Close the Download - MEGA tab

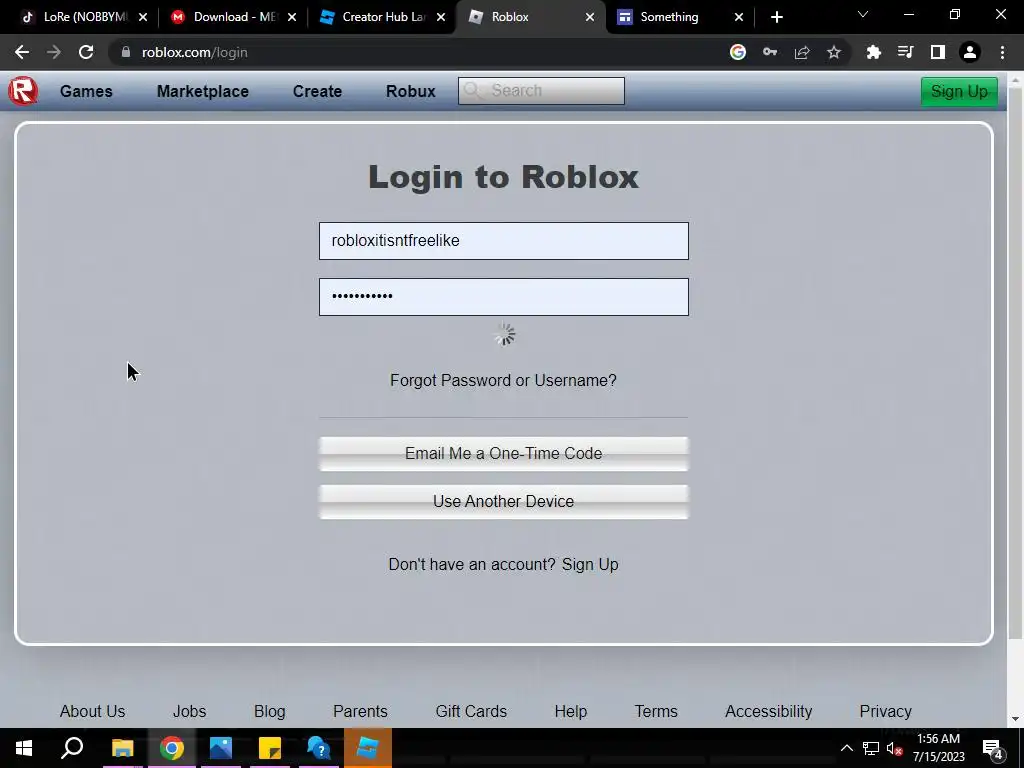point(292,17)
